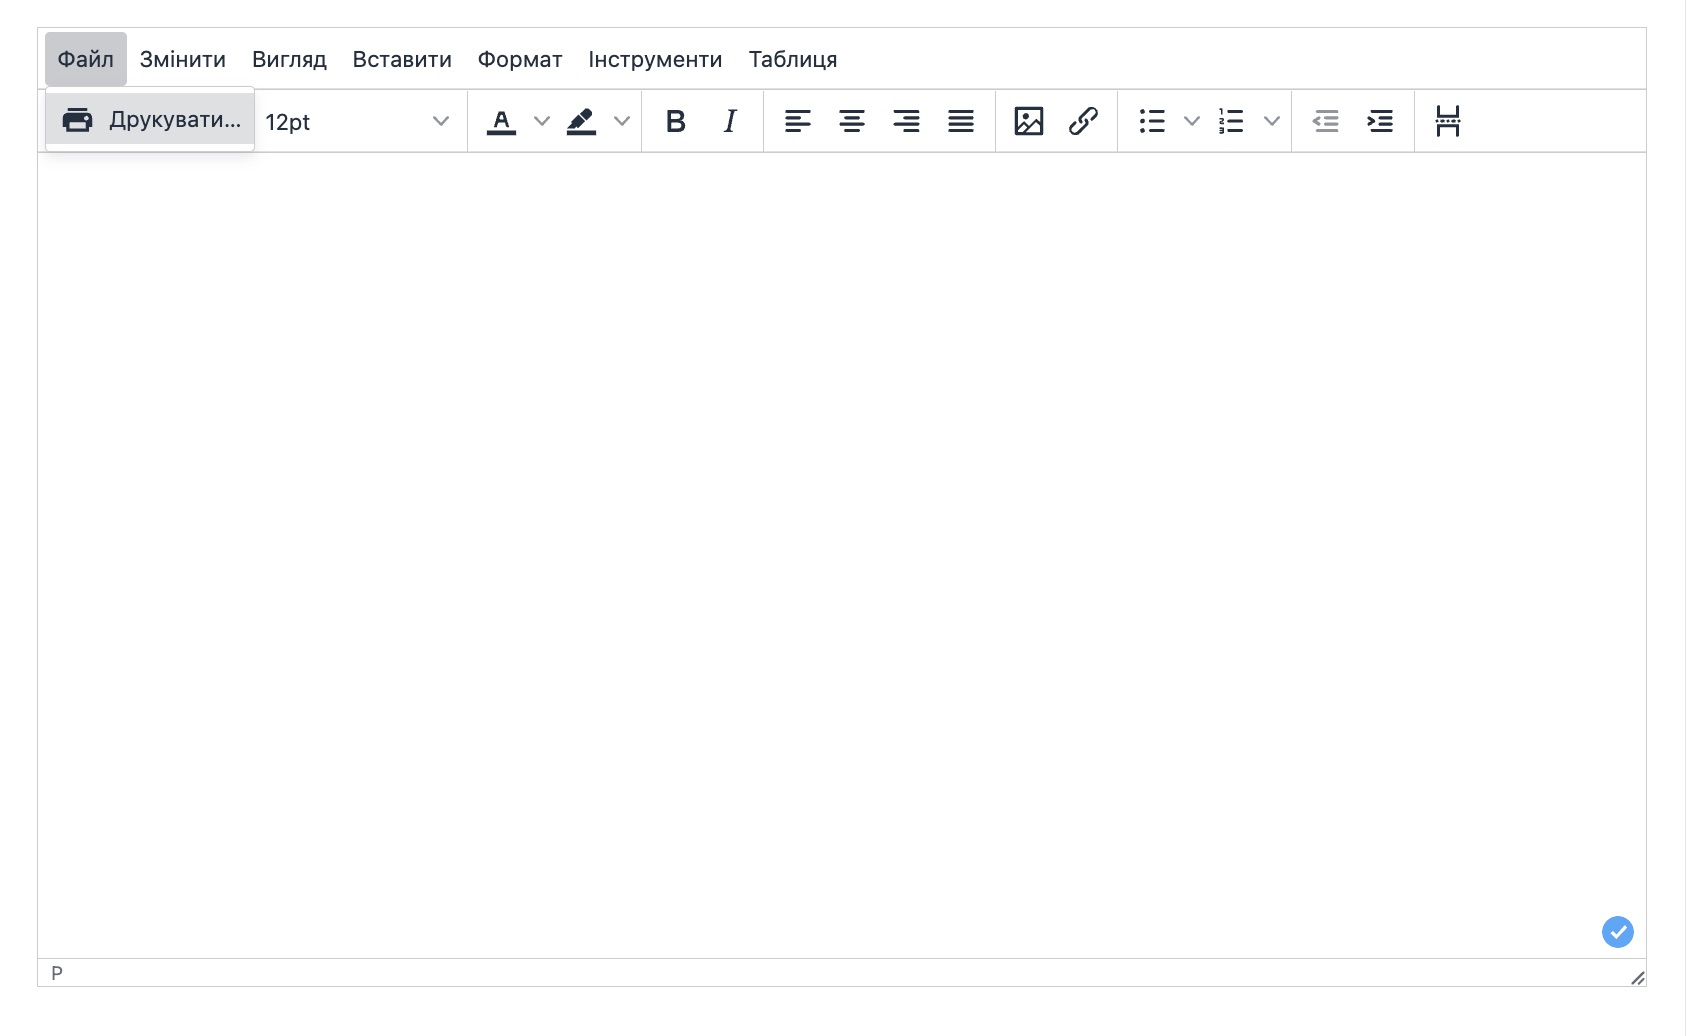Decrease the paragraph indent
The height and width of the screenshot is (1036, 1686).
pyautogui.click(x=1325, y=121)
